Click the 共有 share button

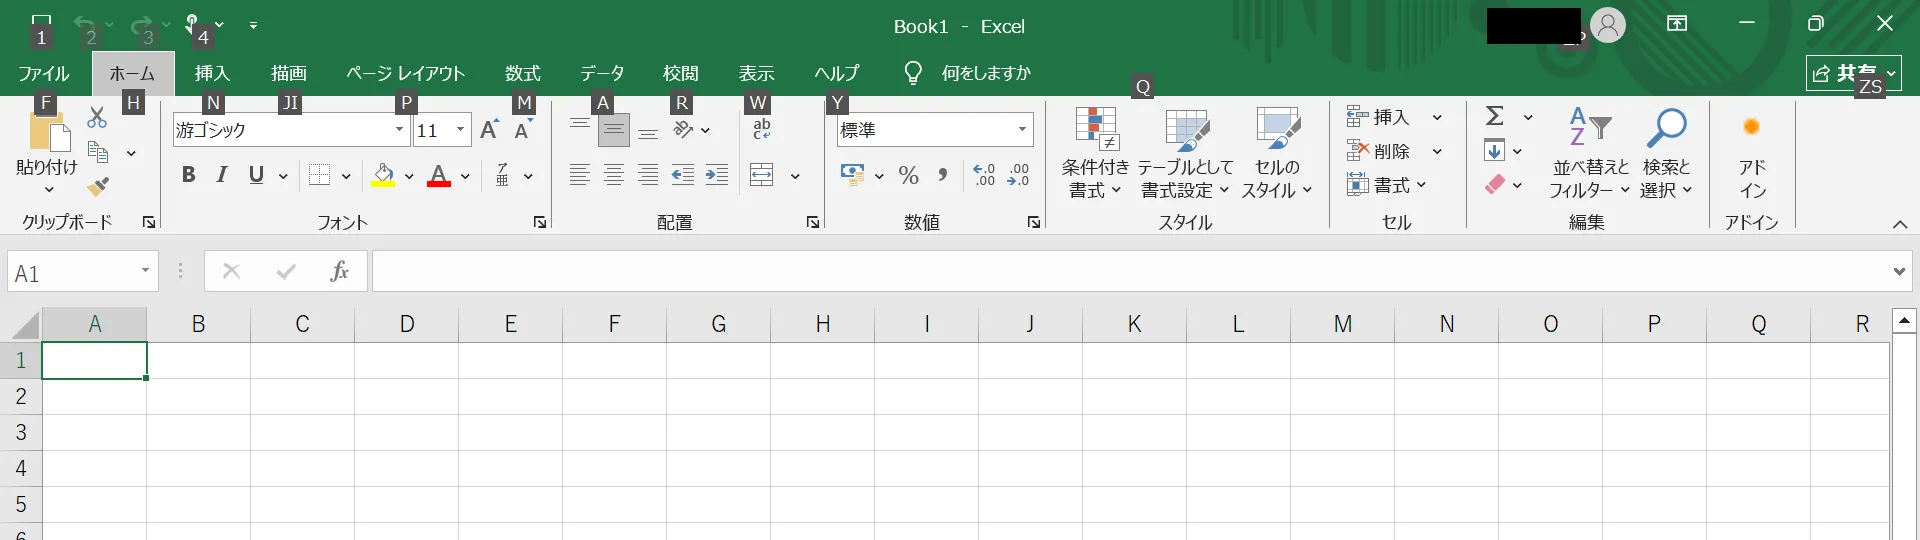(1845, 73)
